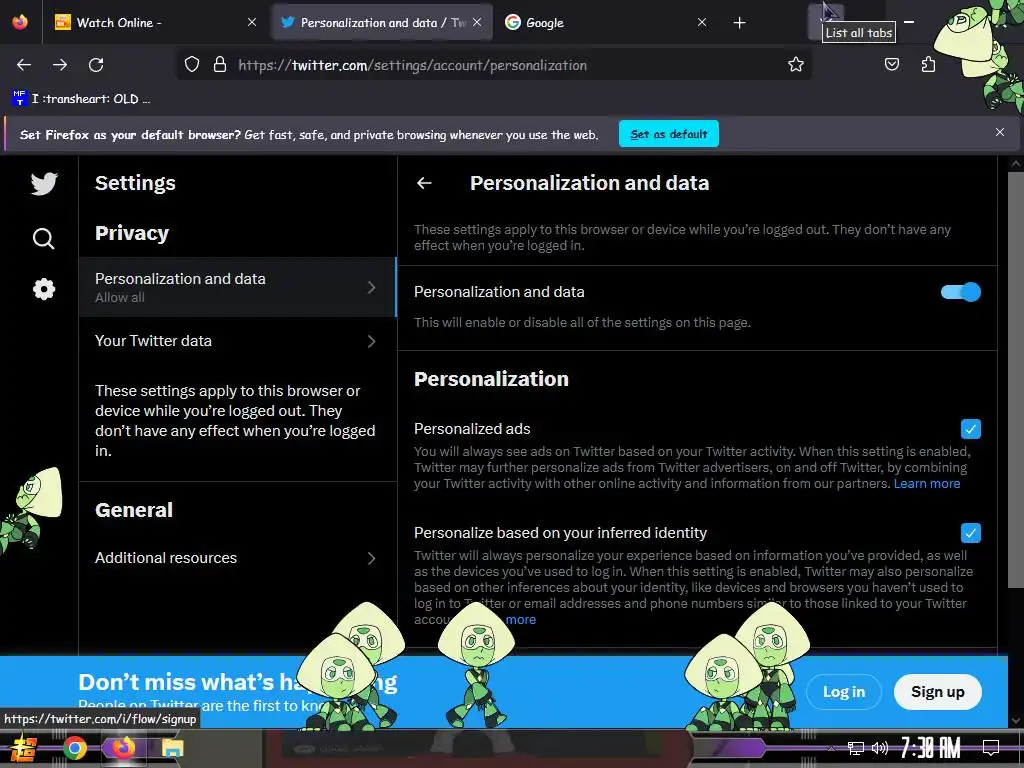Click the Privacy section heading
1024x768 pixels.
point(132,233)
